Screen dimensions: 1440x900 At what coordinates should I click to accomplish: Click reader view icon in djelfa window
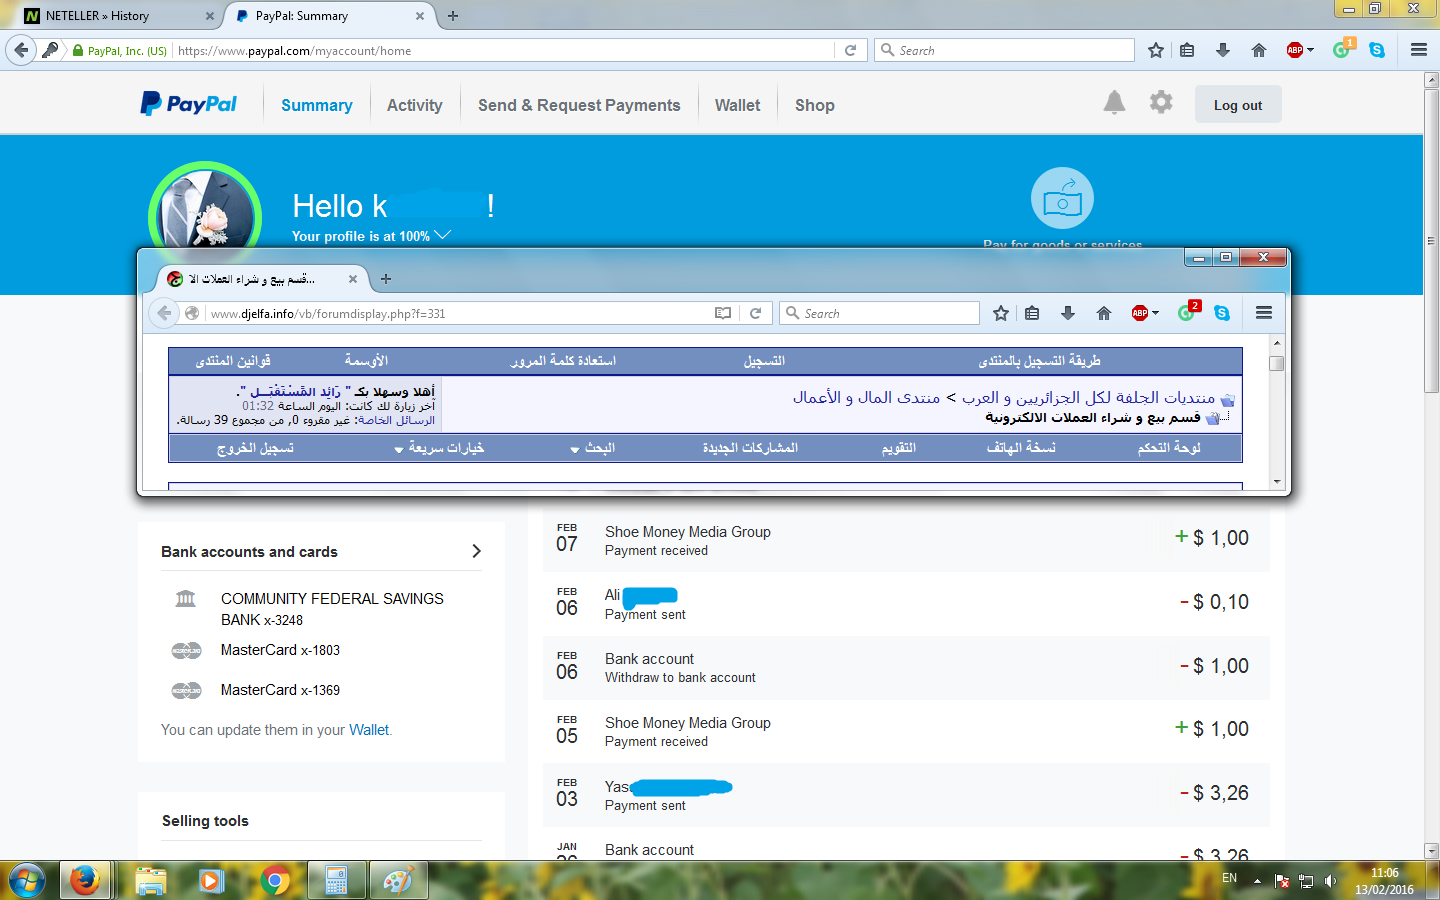pos(723,313)
